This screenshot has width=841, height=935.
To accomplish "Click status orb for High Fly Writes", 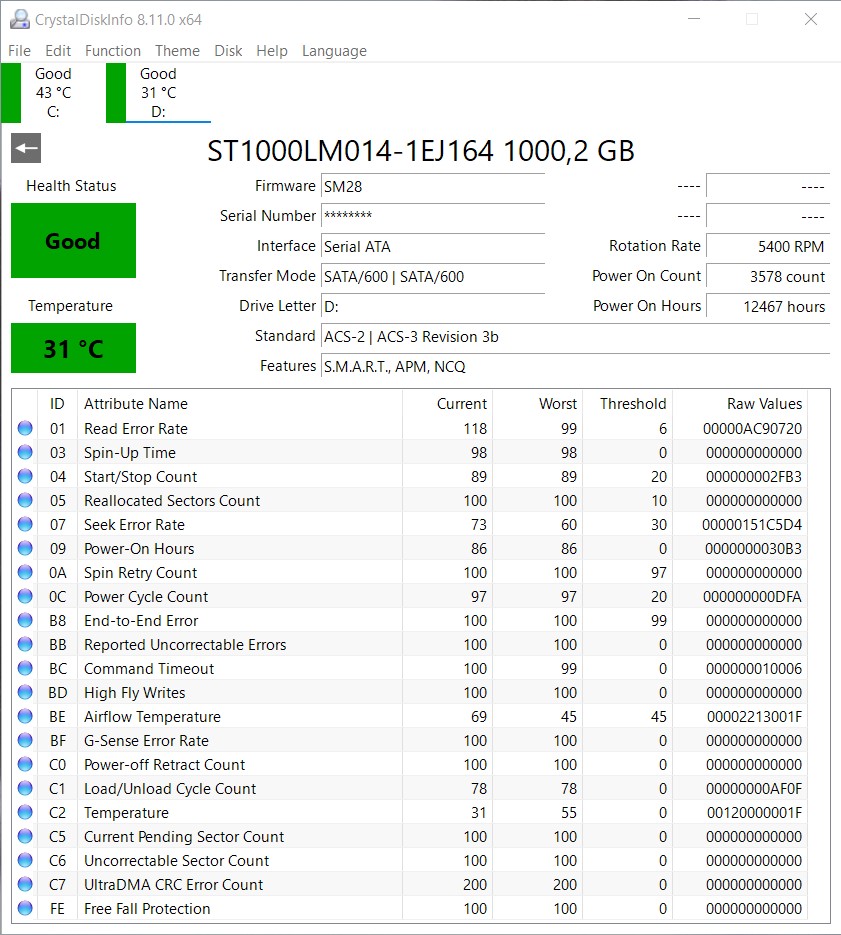I will pos(25,692).
